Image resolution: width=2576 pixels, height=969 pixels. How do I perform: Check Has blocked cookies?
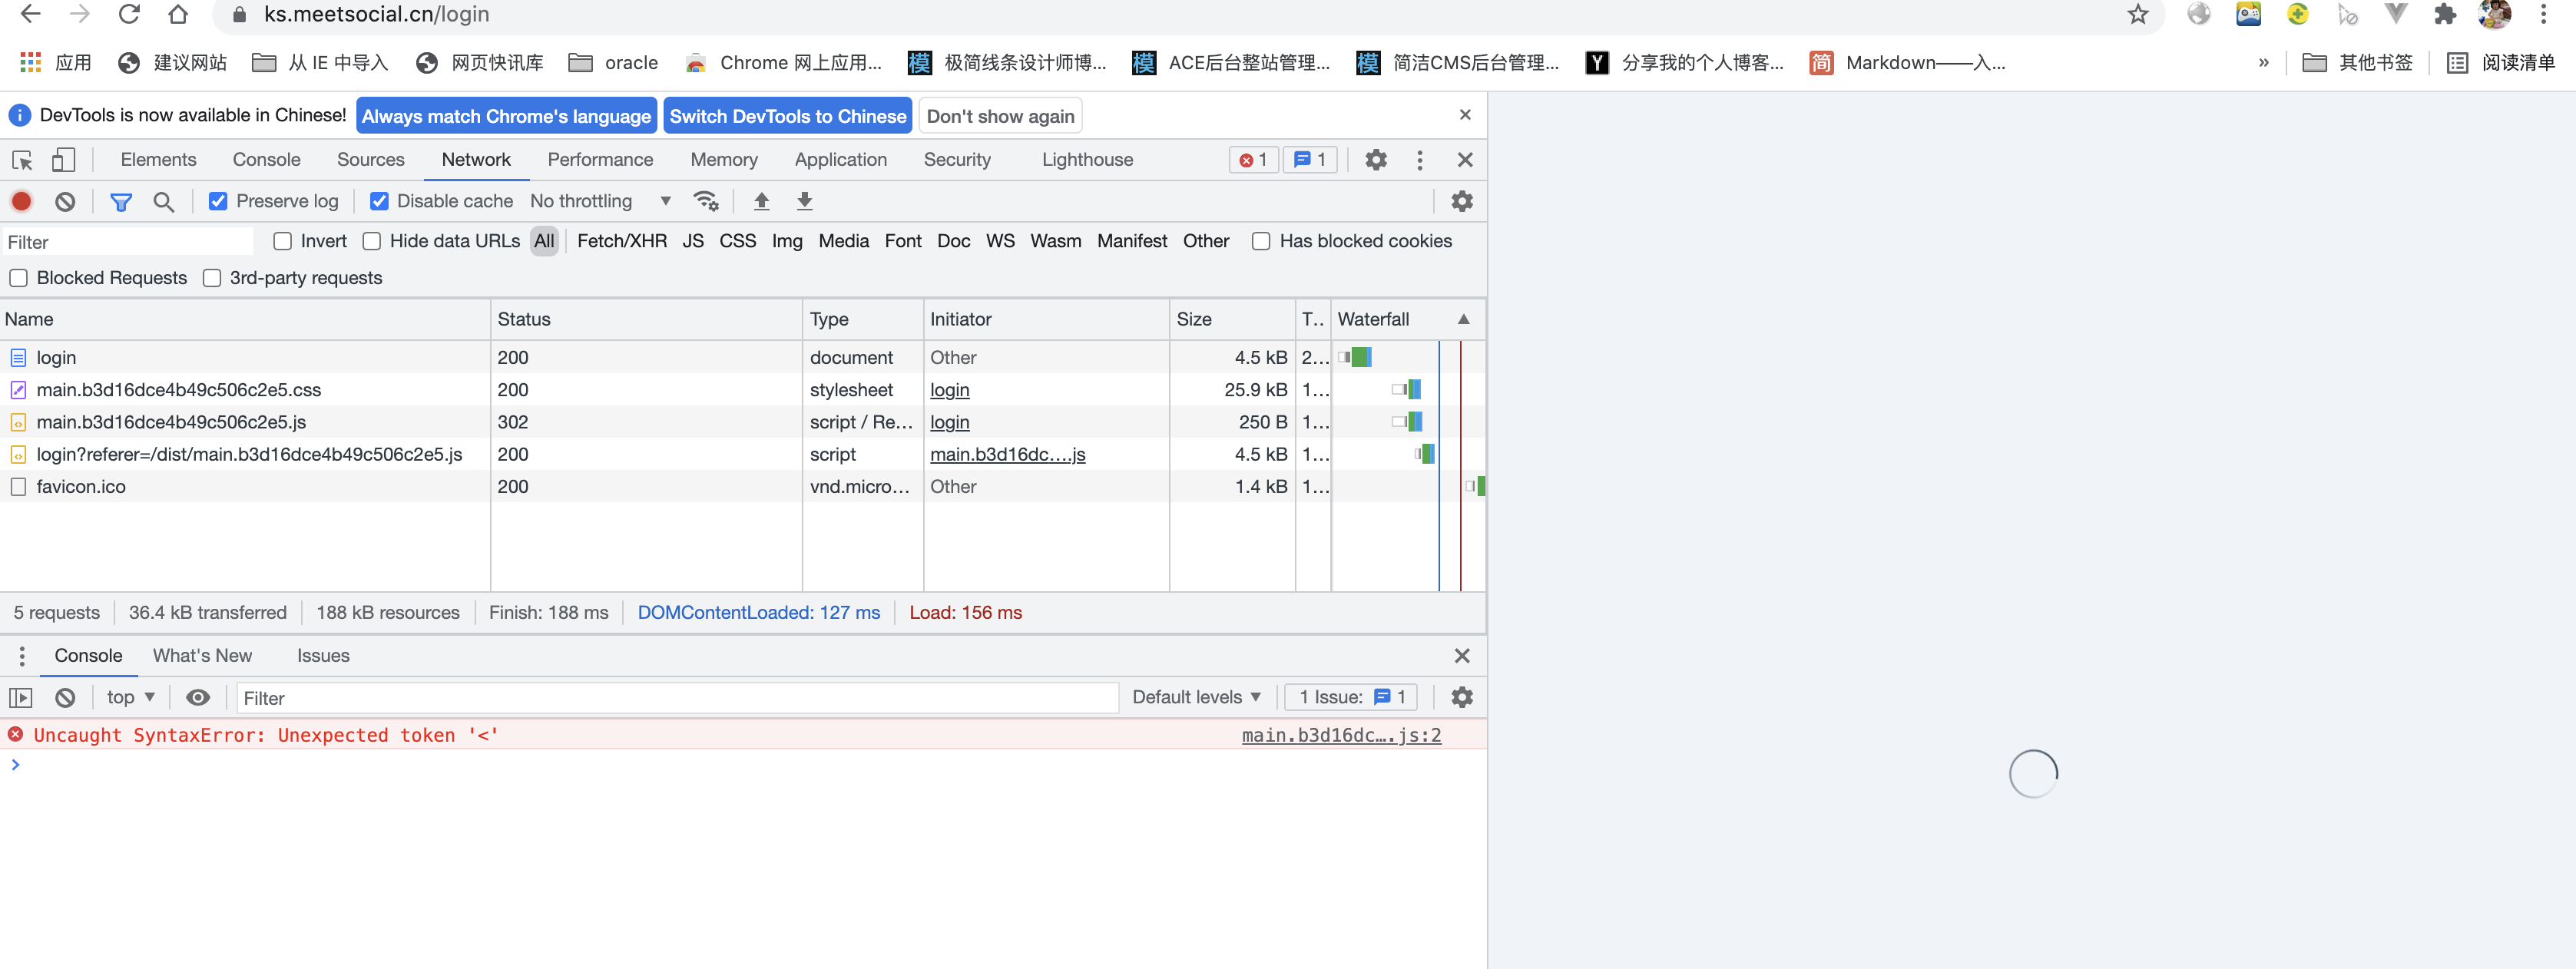1261,241
